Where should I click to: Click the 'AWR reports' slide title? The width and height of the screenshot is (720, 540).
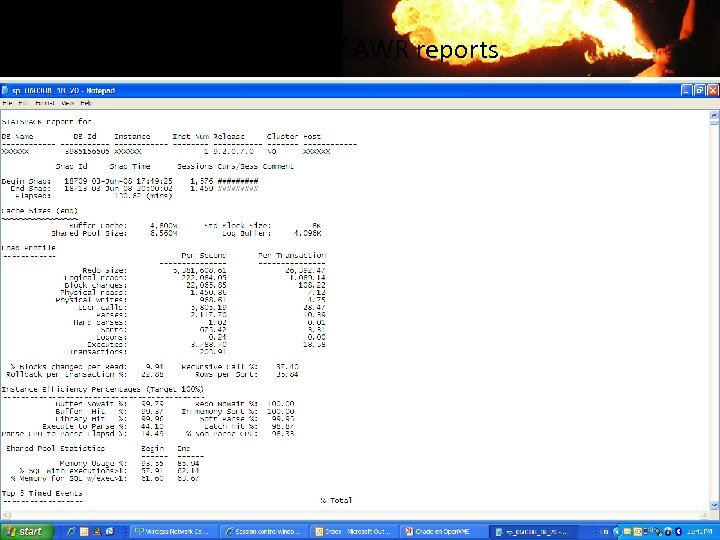(x=426, y=50)
